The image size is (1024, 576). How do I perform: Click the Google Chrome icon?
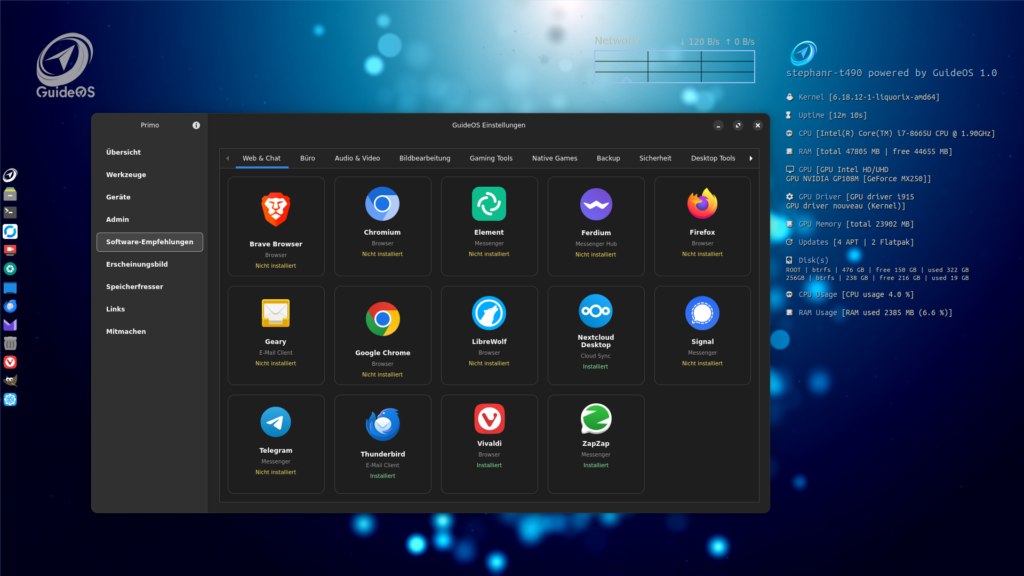pyautogui.click(x=383, y=319)
